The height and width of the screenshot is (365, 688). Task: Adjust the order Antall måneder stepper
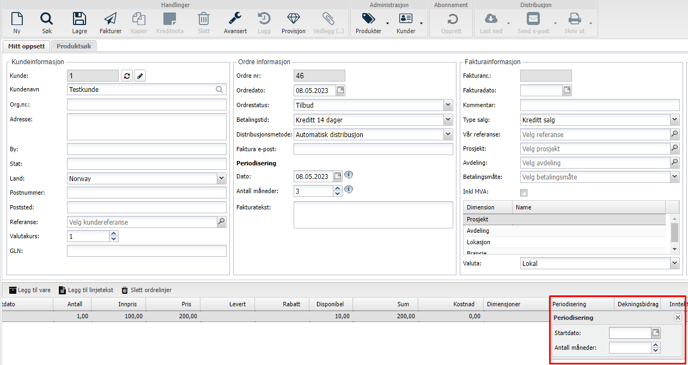point(337,191)
